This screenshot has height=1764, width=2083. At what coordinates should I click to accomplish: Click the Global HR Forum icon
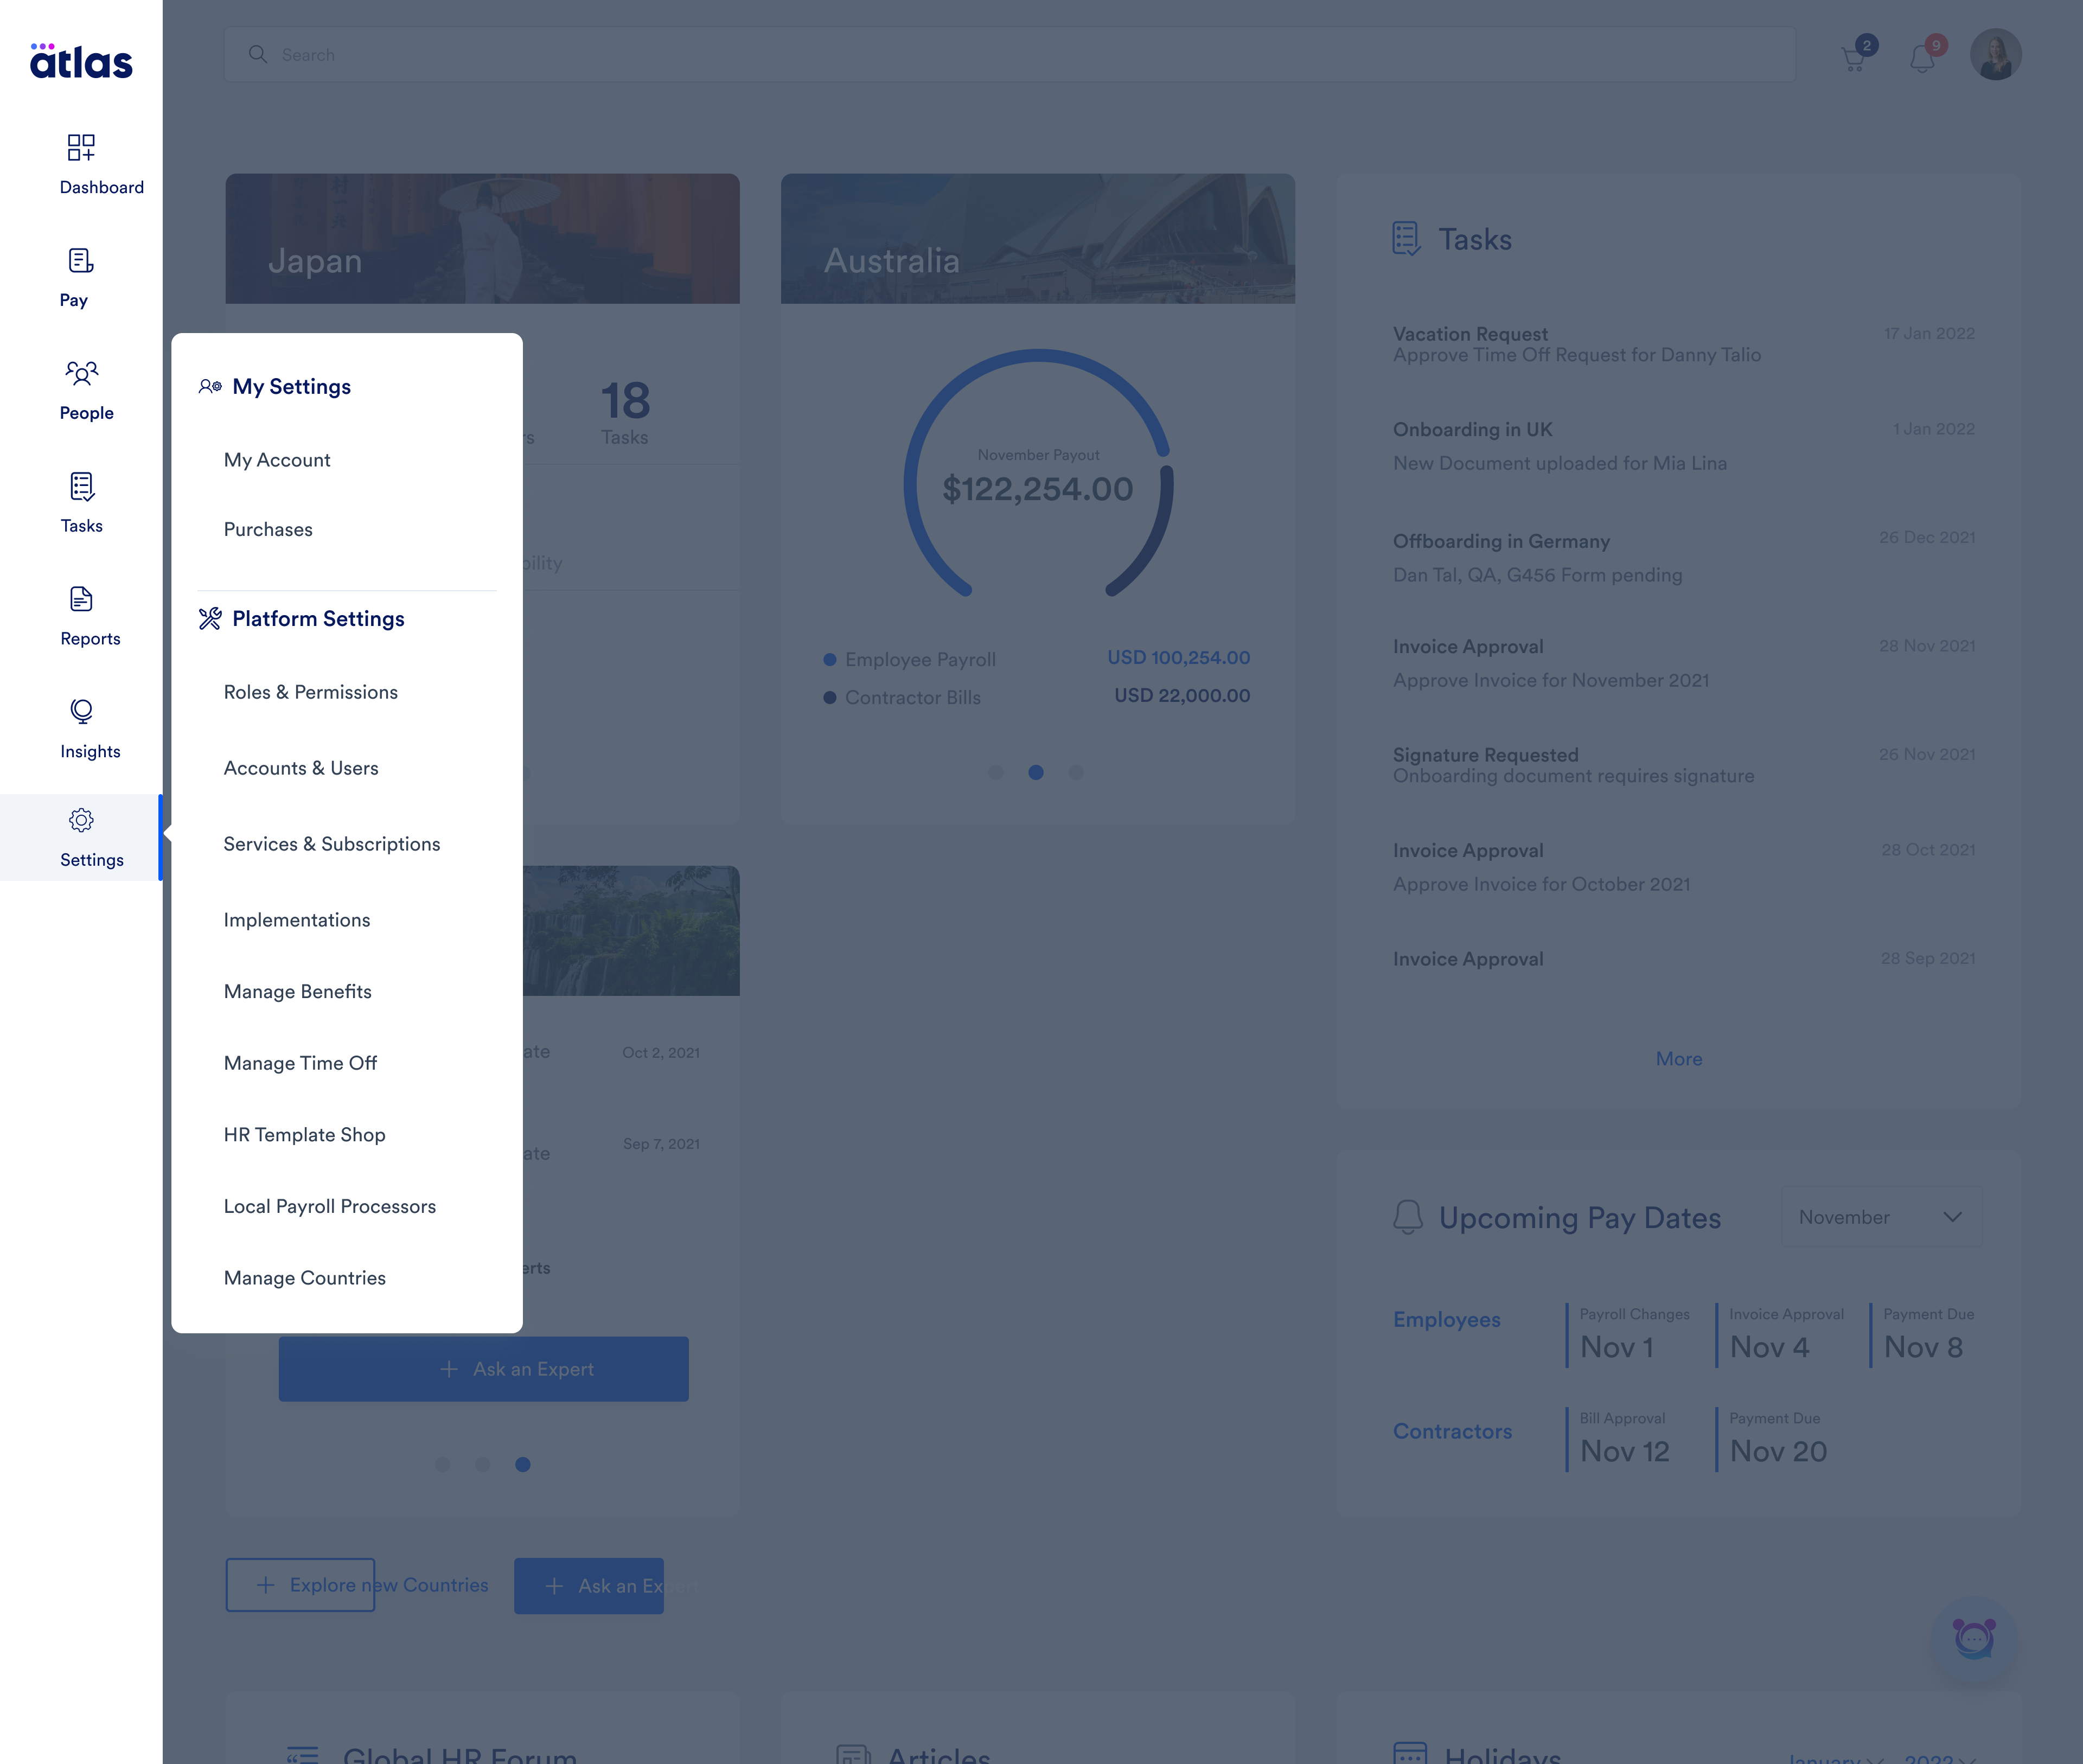click(302, 1754)
